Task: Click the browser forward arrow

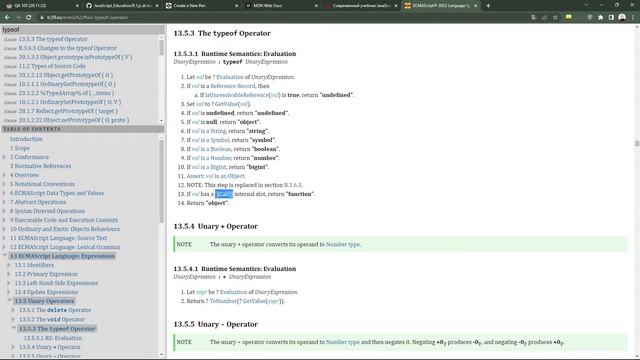Action: pos(18,18)
